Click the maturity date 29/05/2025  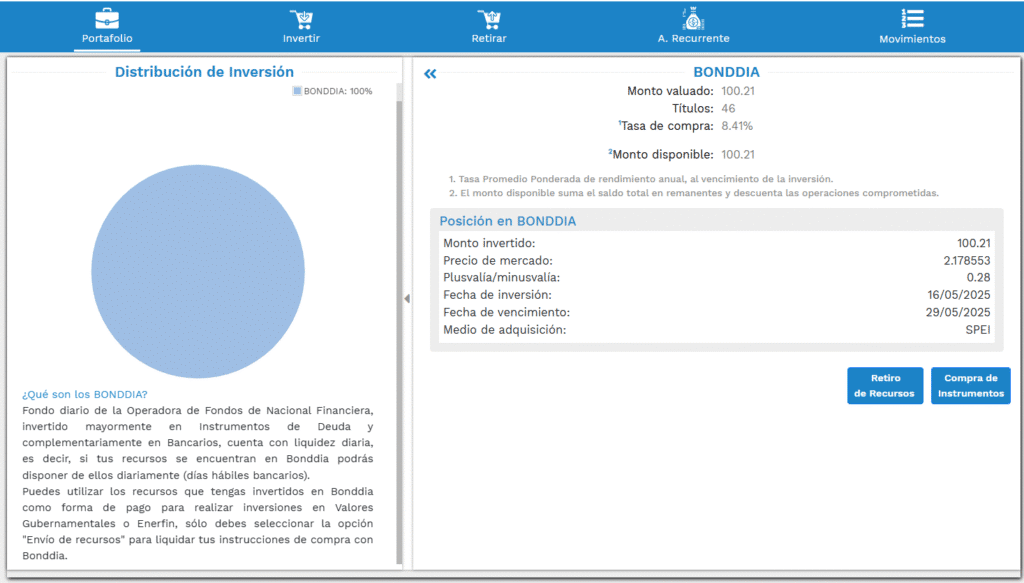(958, 313)
